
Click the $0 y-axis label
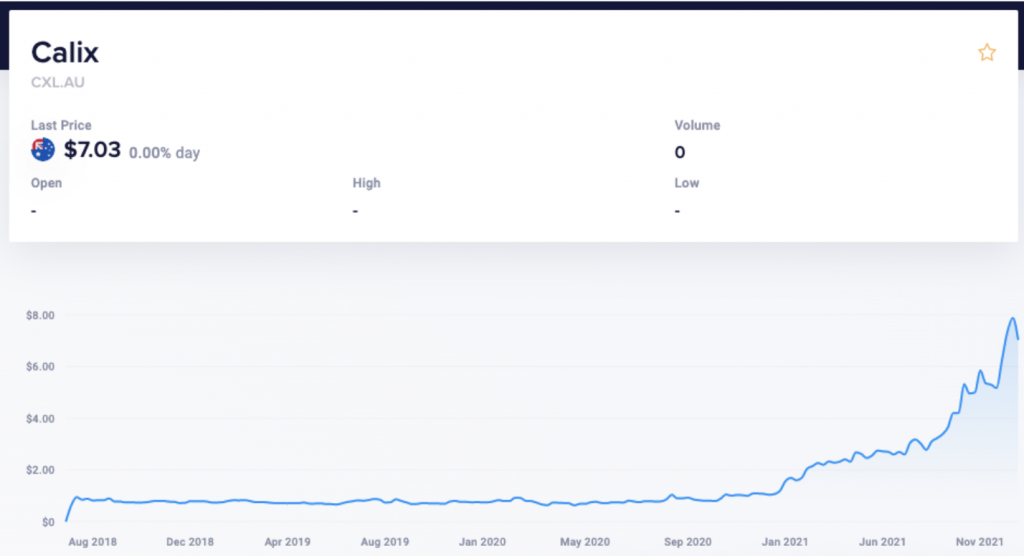click(48, 522)
